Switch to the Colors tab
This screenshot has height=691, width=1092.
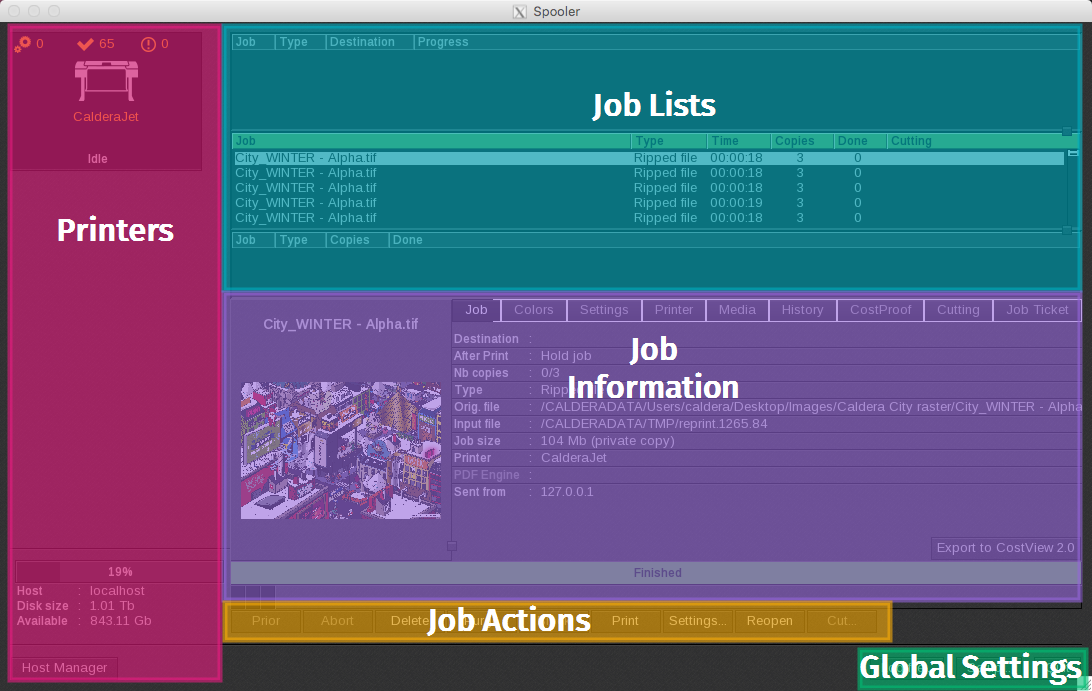533,310
